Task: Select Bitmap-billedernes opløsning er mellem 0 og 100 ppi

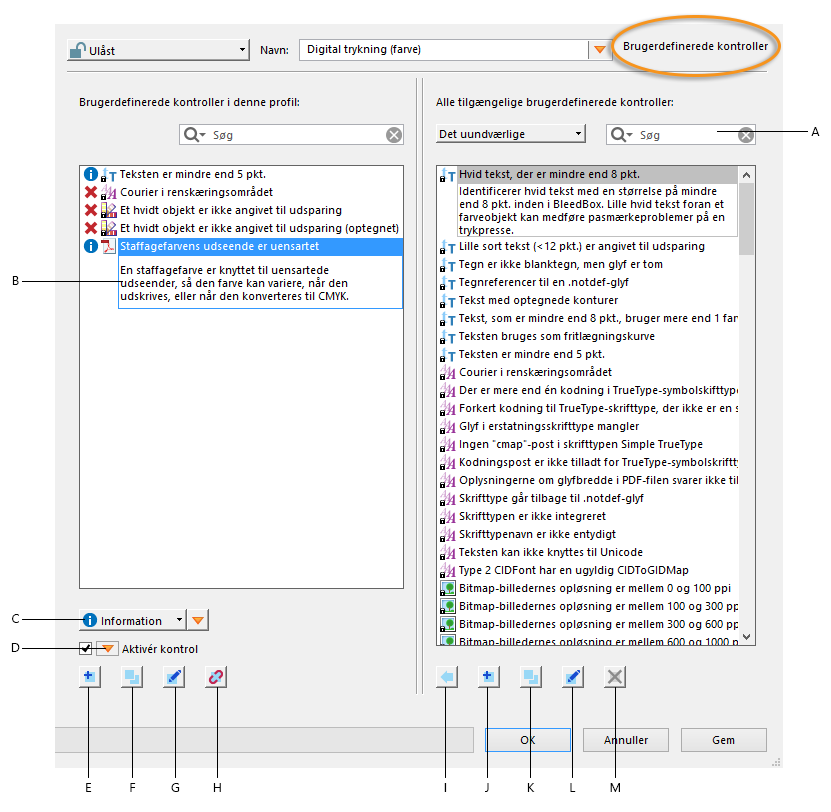Action: click(588, 588)
